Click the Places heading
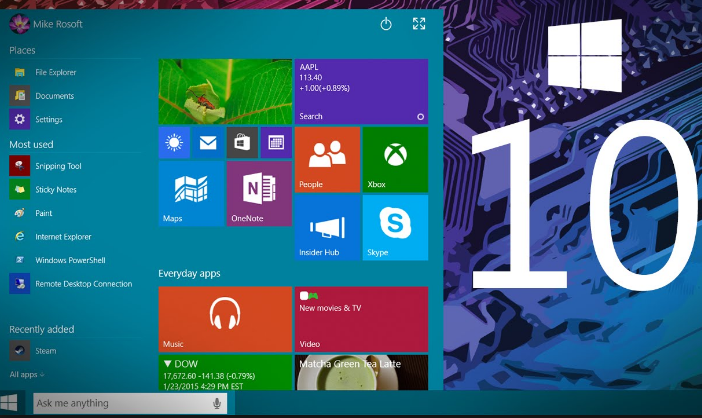 click(22, 51)
